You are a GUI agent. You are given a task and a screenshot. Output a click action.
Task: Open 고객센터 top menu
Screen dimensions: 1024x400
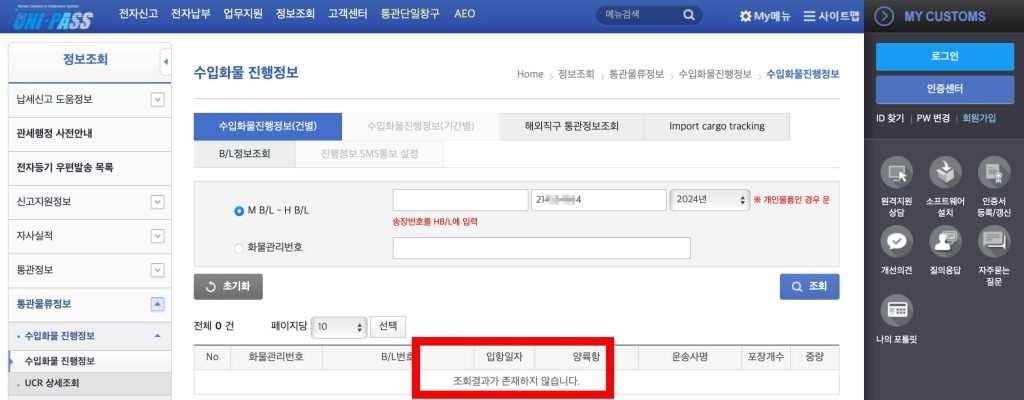click(347, 14)
